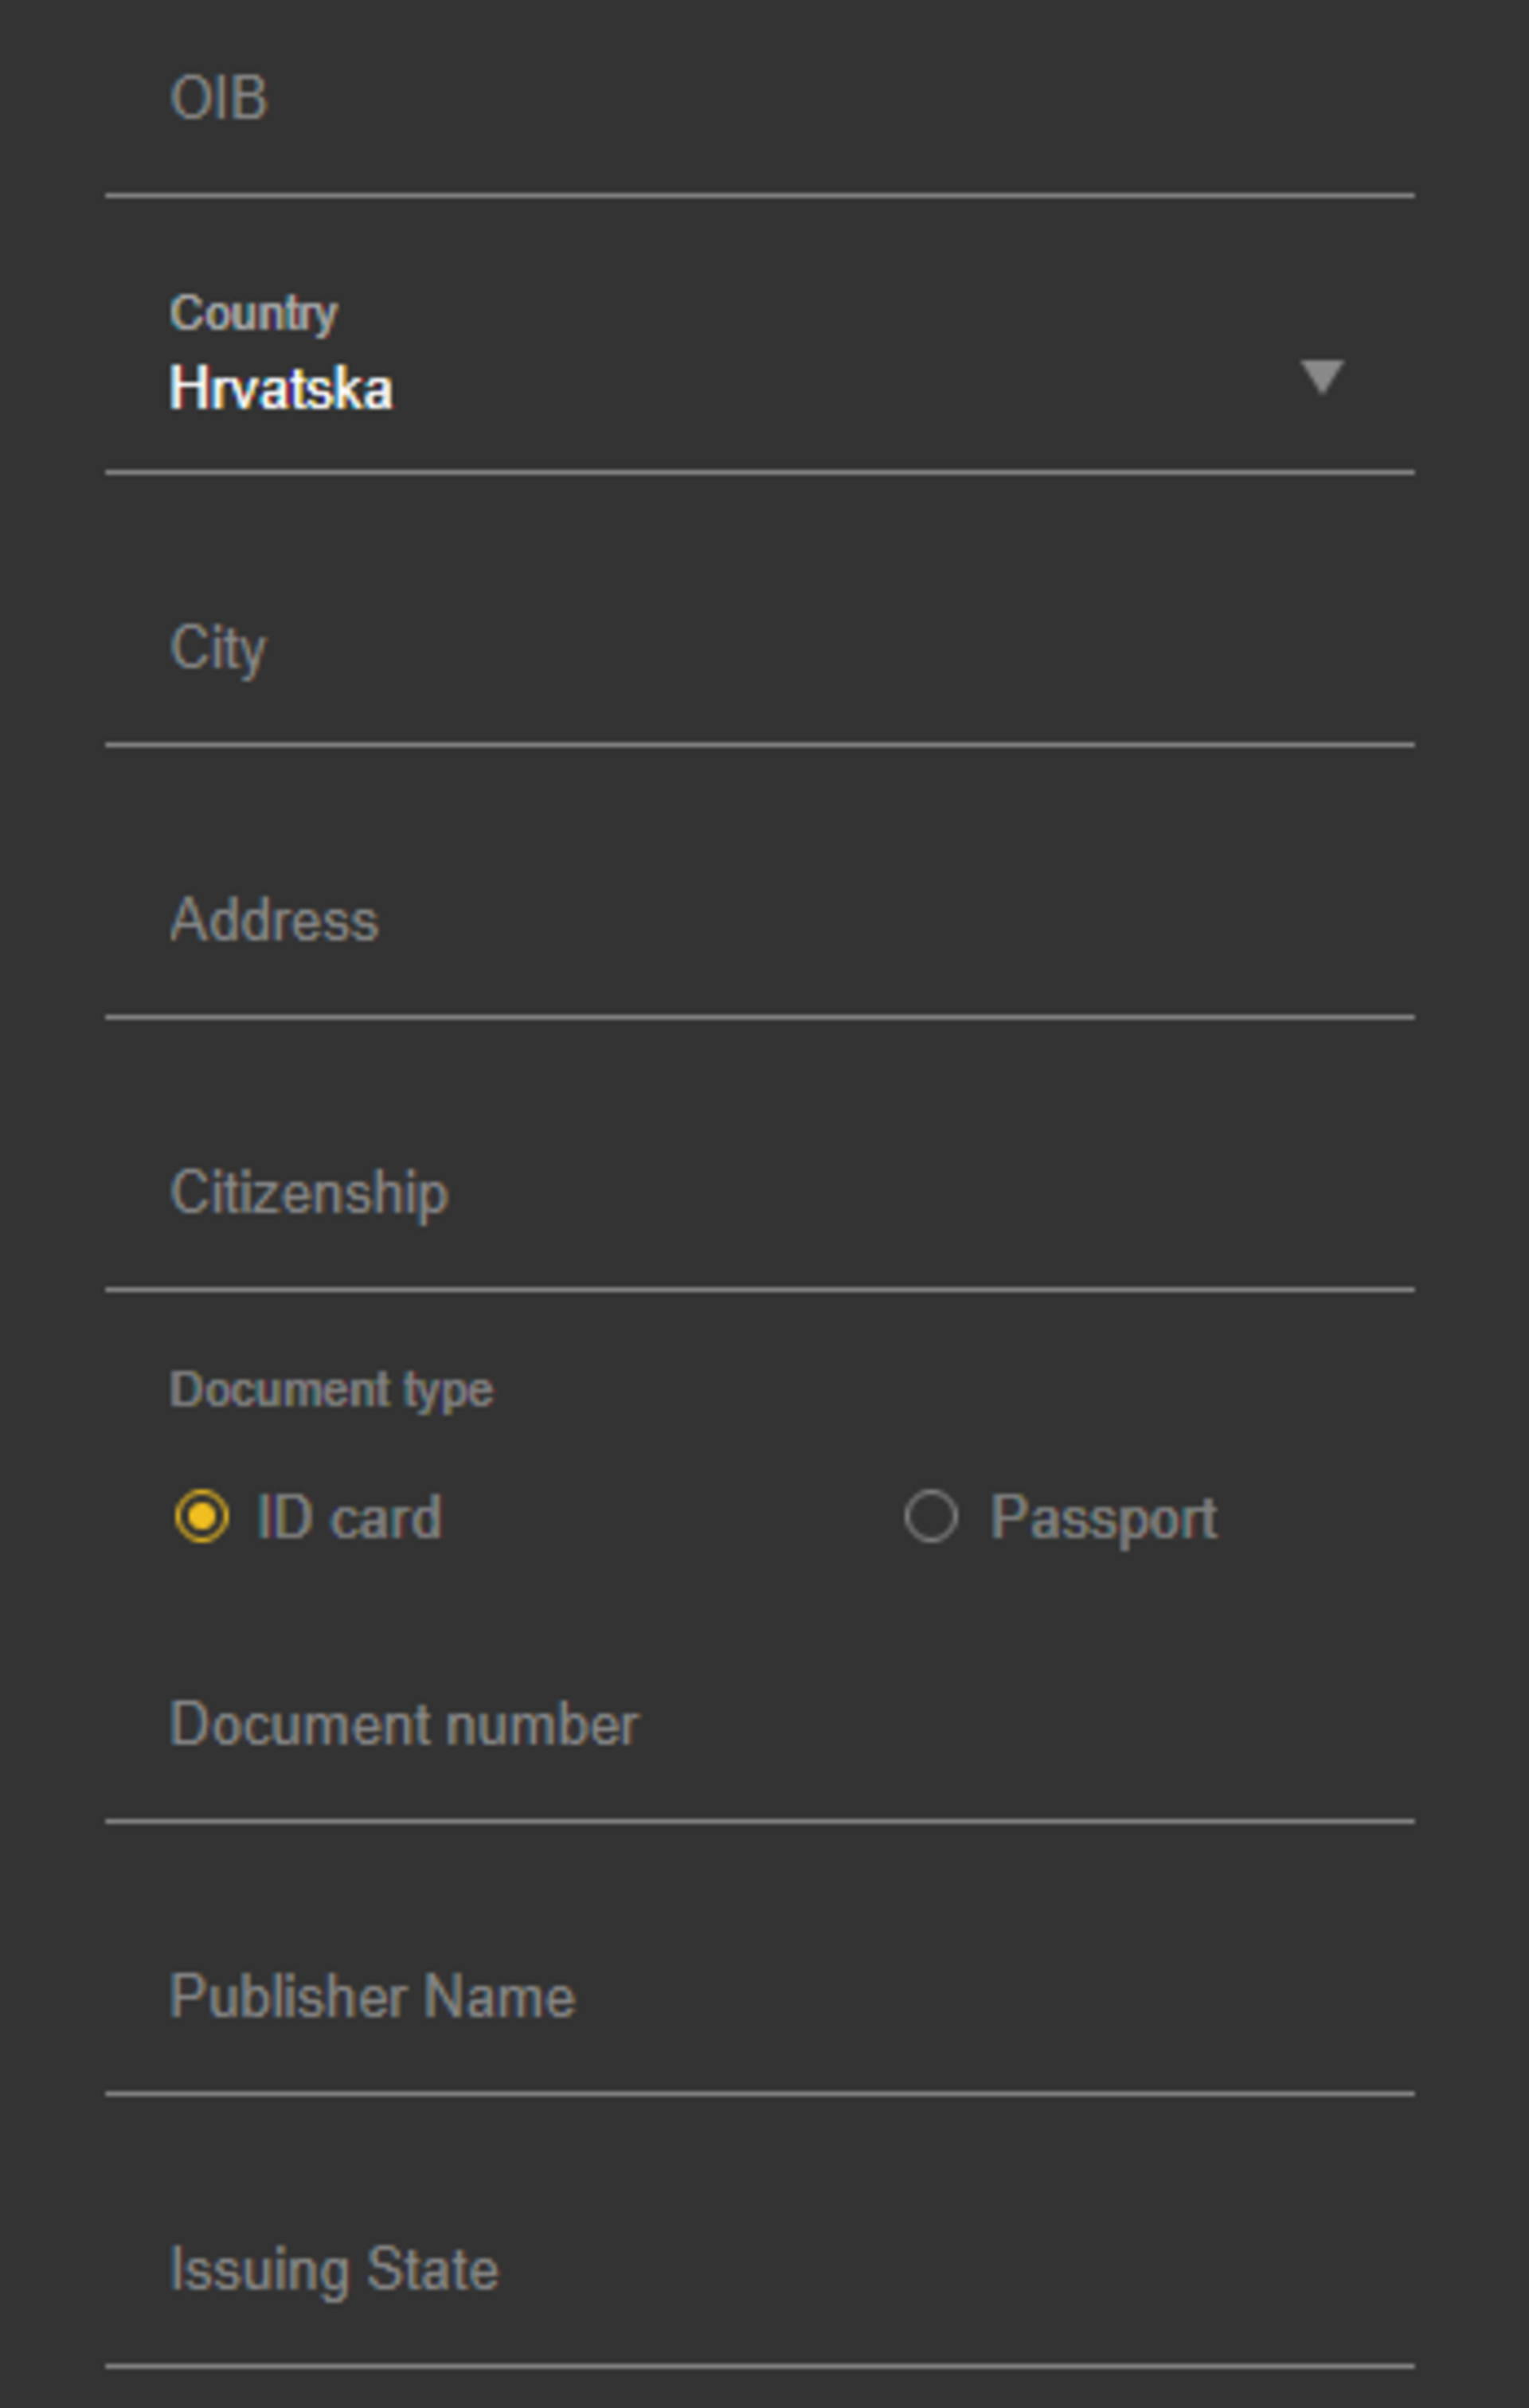Select the ID card radio button
This screenshot has height=2408, width=1529.
(202, 1517)
